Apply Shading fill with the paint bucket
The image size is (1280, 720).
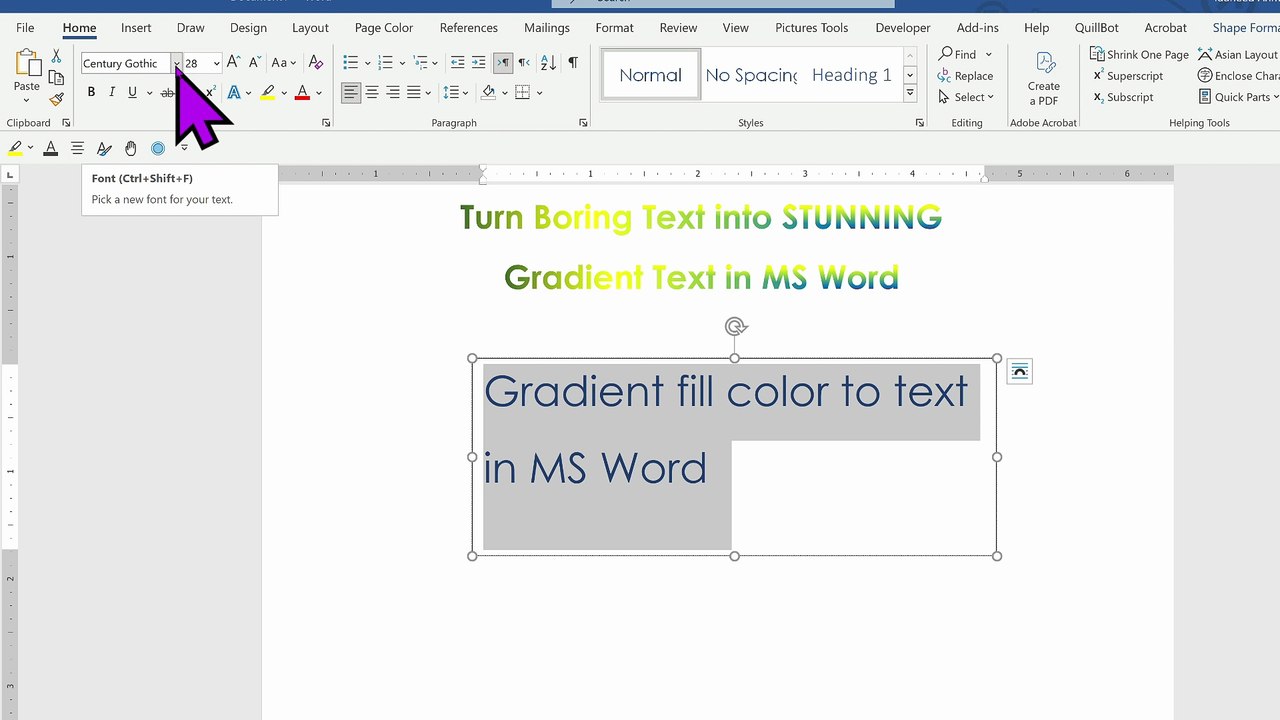click(x=489, y=93)
